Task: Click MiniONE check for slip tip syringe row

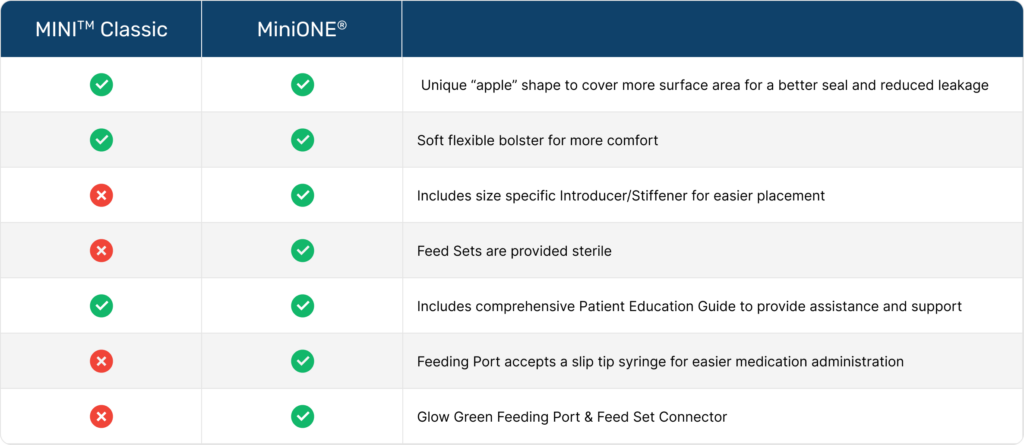Action: pyautogui.click(x=302, y=361)
